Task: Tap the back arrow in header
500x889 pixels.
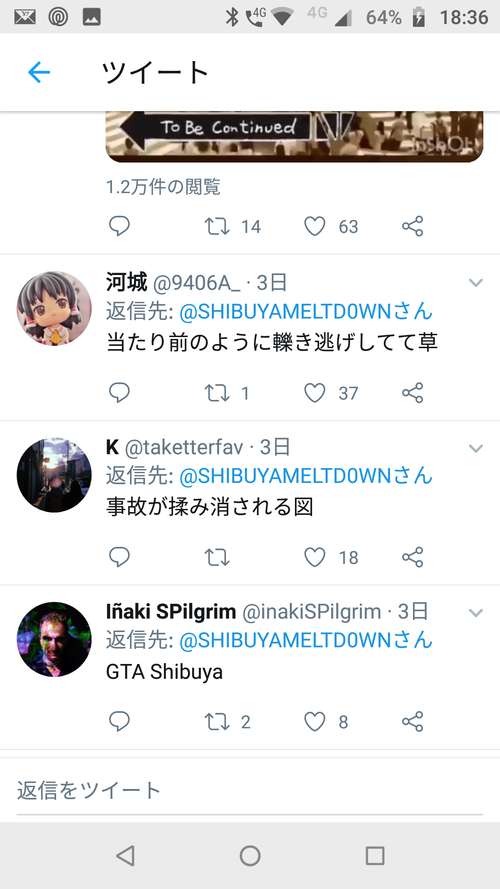Action: point(39,73)
